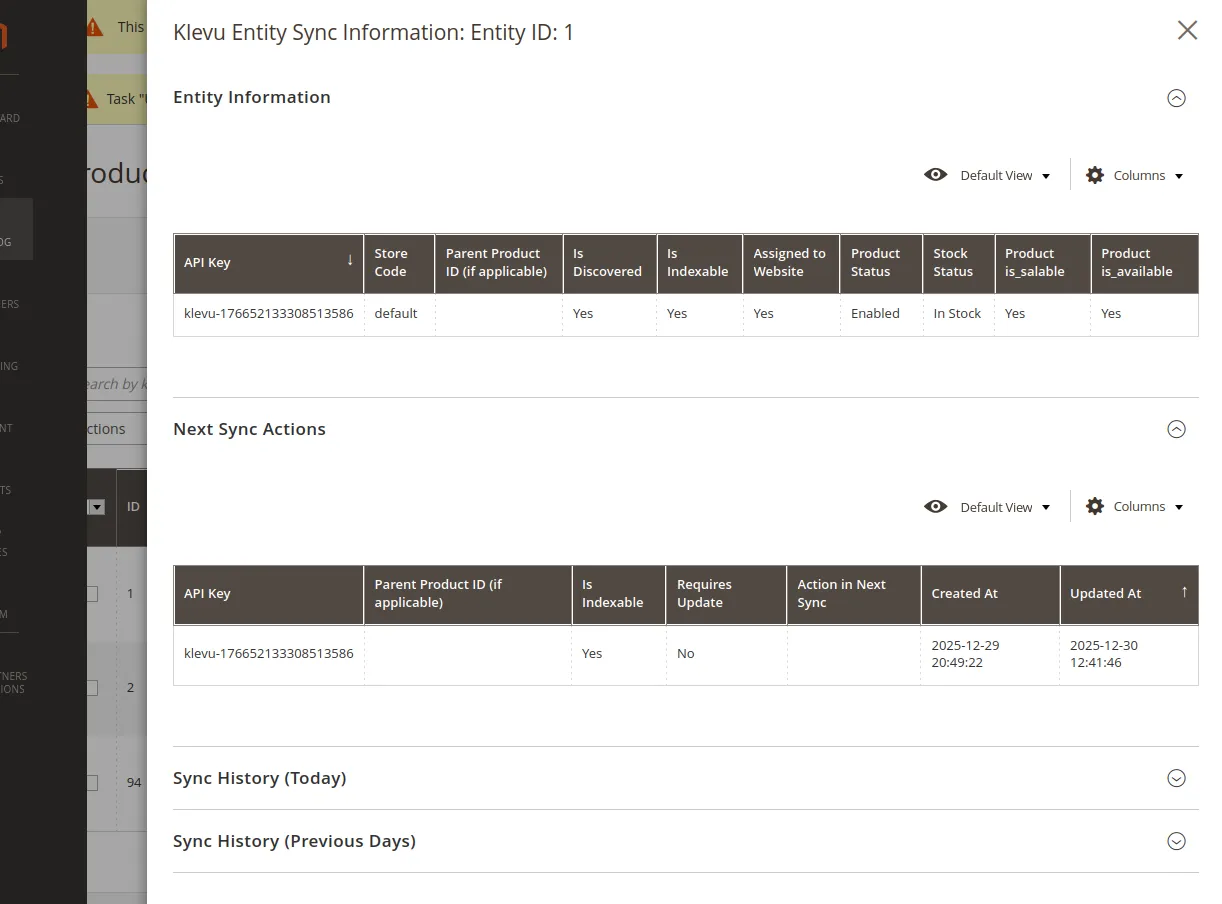Collapse the Entity Information section

coord(1177,98)
